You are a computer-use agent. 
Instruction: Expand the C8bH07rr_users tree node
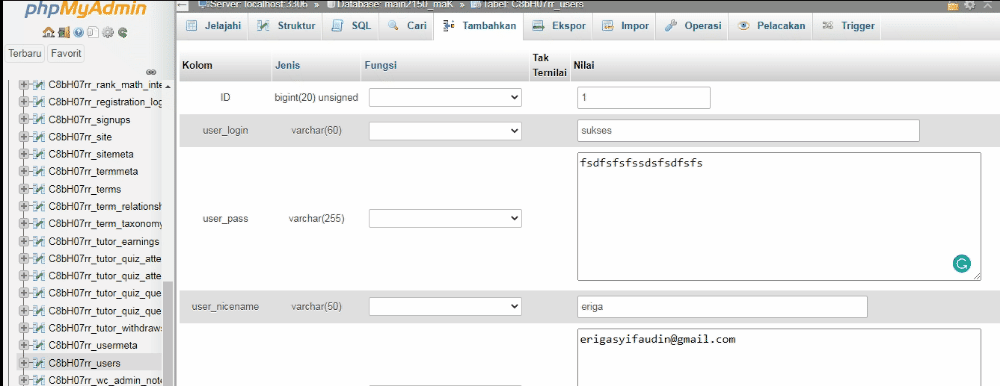coord(24,363)
